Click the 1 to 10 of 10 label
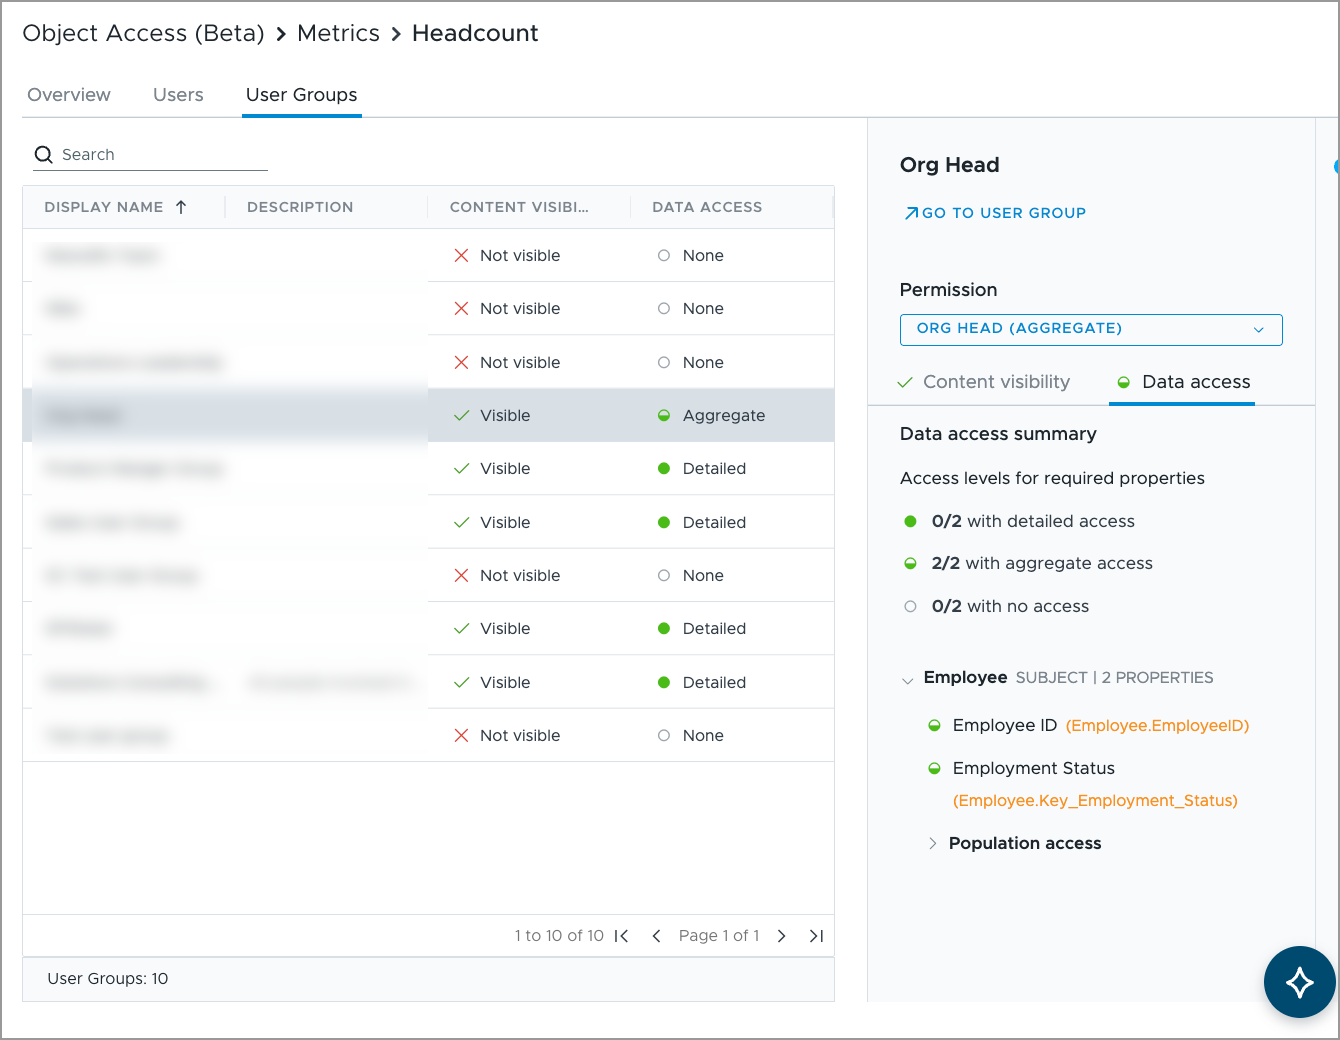This screenshot has width=1340, height=1040. [559, 936]
